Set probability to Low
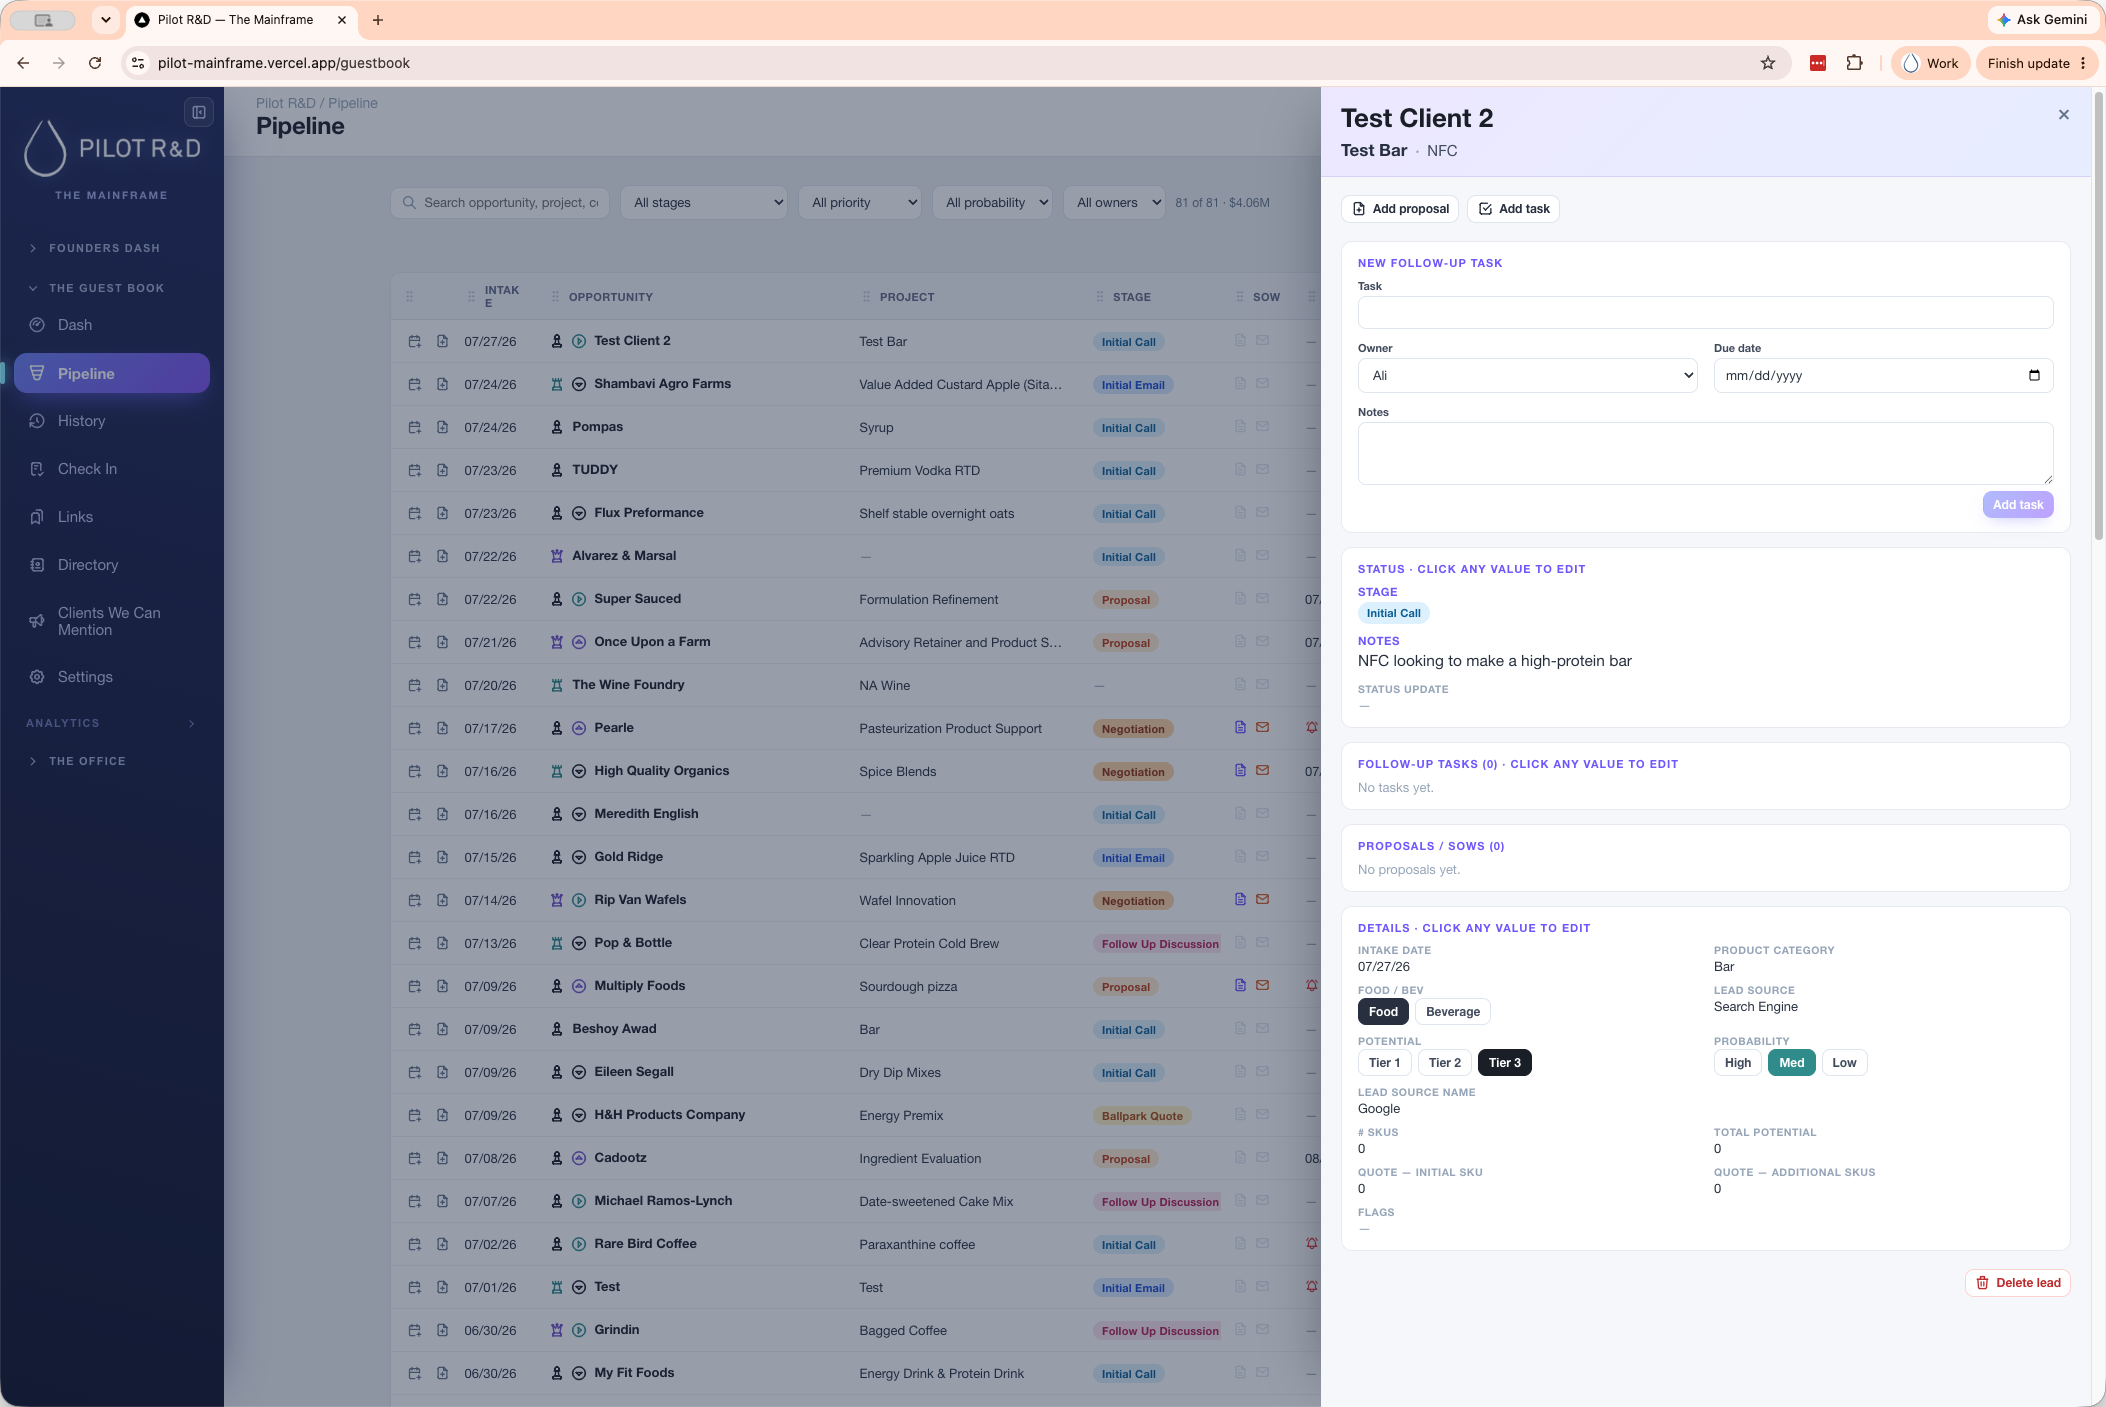This screenshot has width=2106, height=1407. pos(1845,1063)
